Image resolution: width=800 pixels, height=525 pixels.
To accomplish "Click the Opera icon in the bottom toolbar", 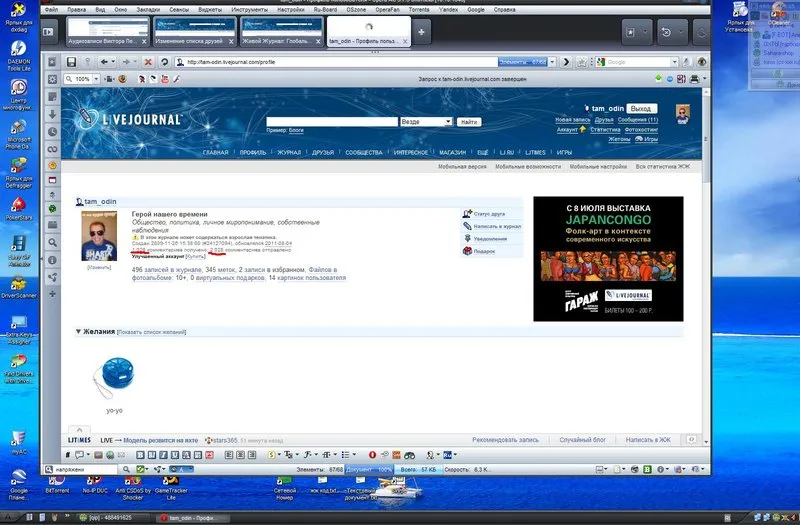I will [372, 455].
